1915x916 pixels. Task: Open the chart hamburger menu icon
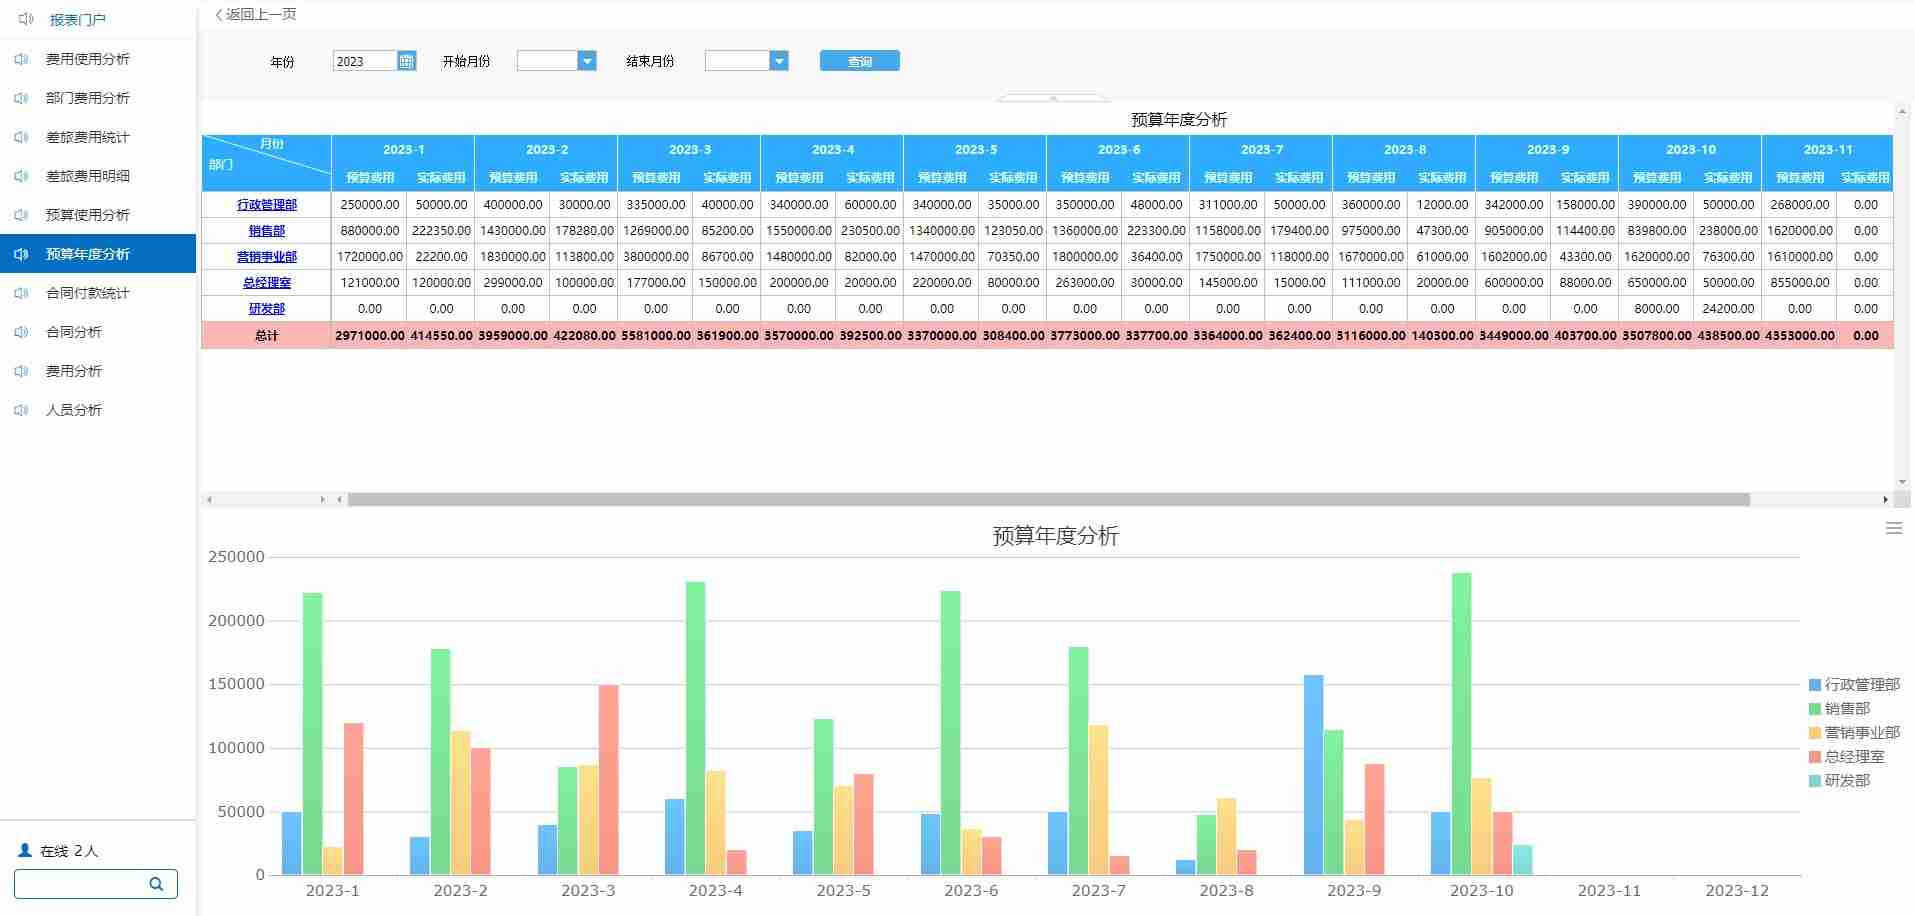pyautogui.click(x=1893, y=528)
